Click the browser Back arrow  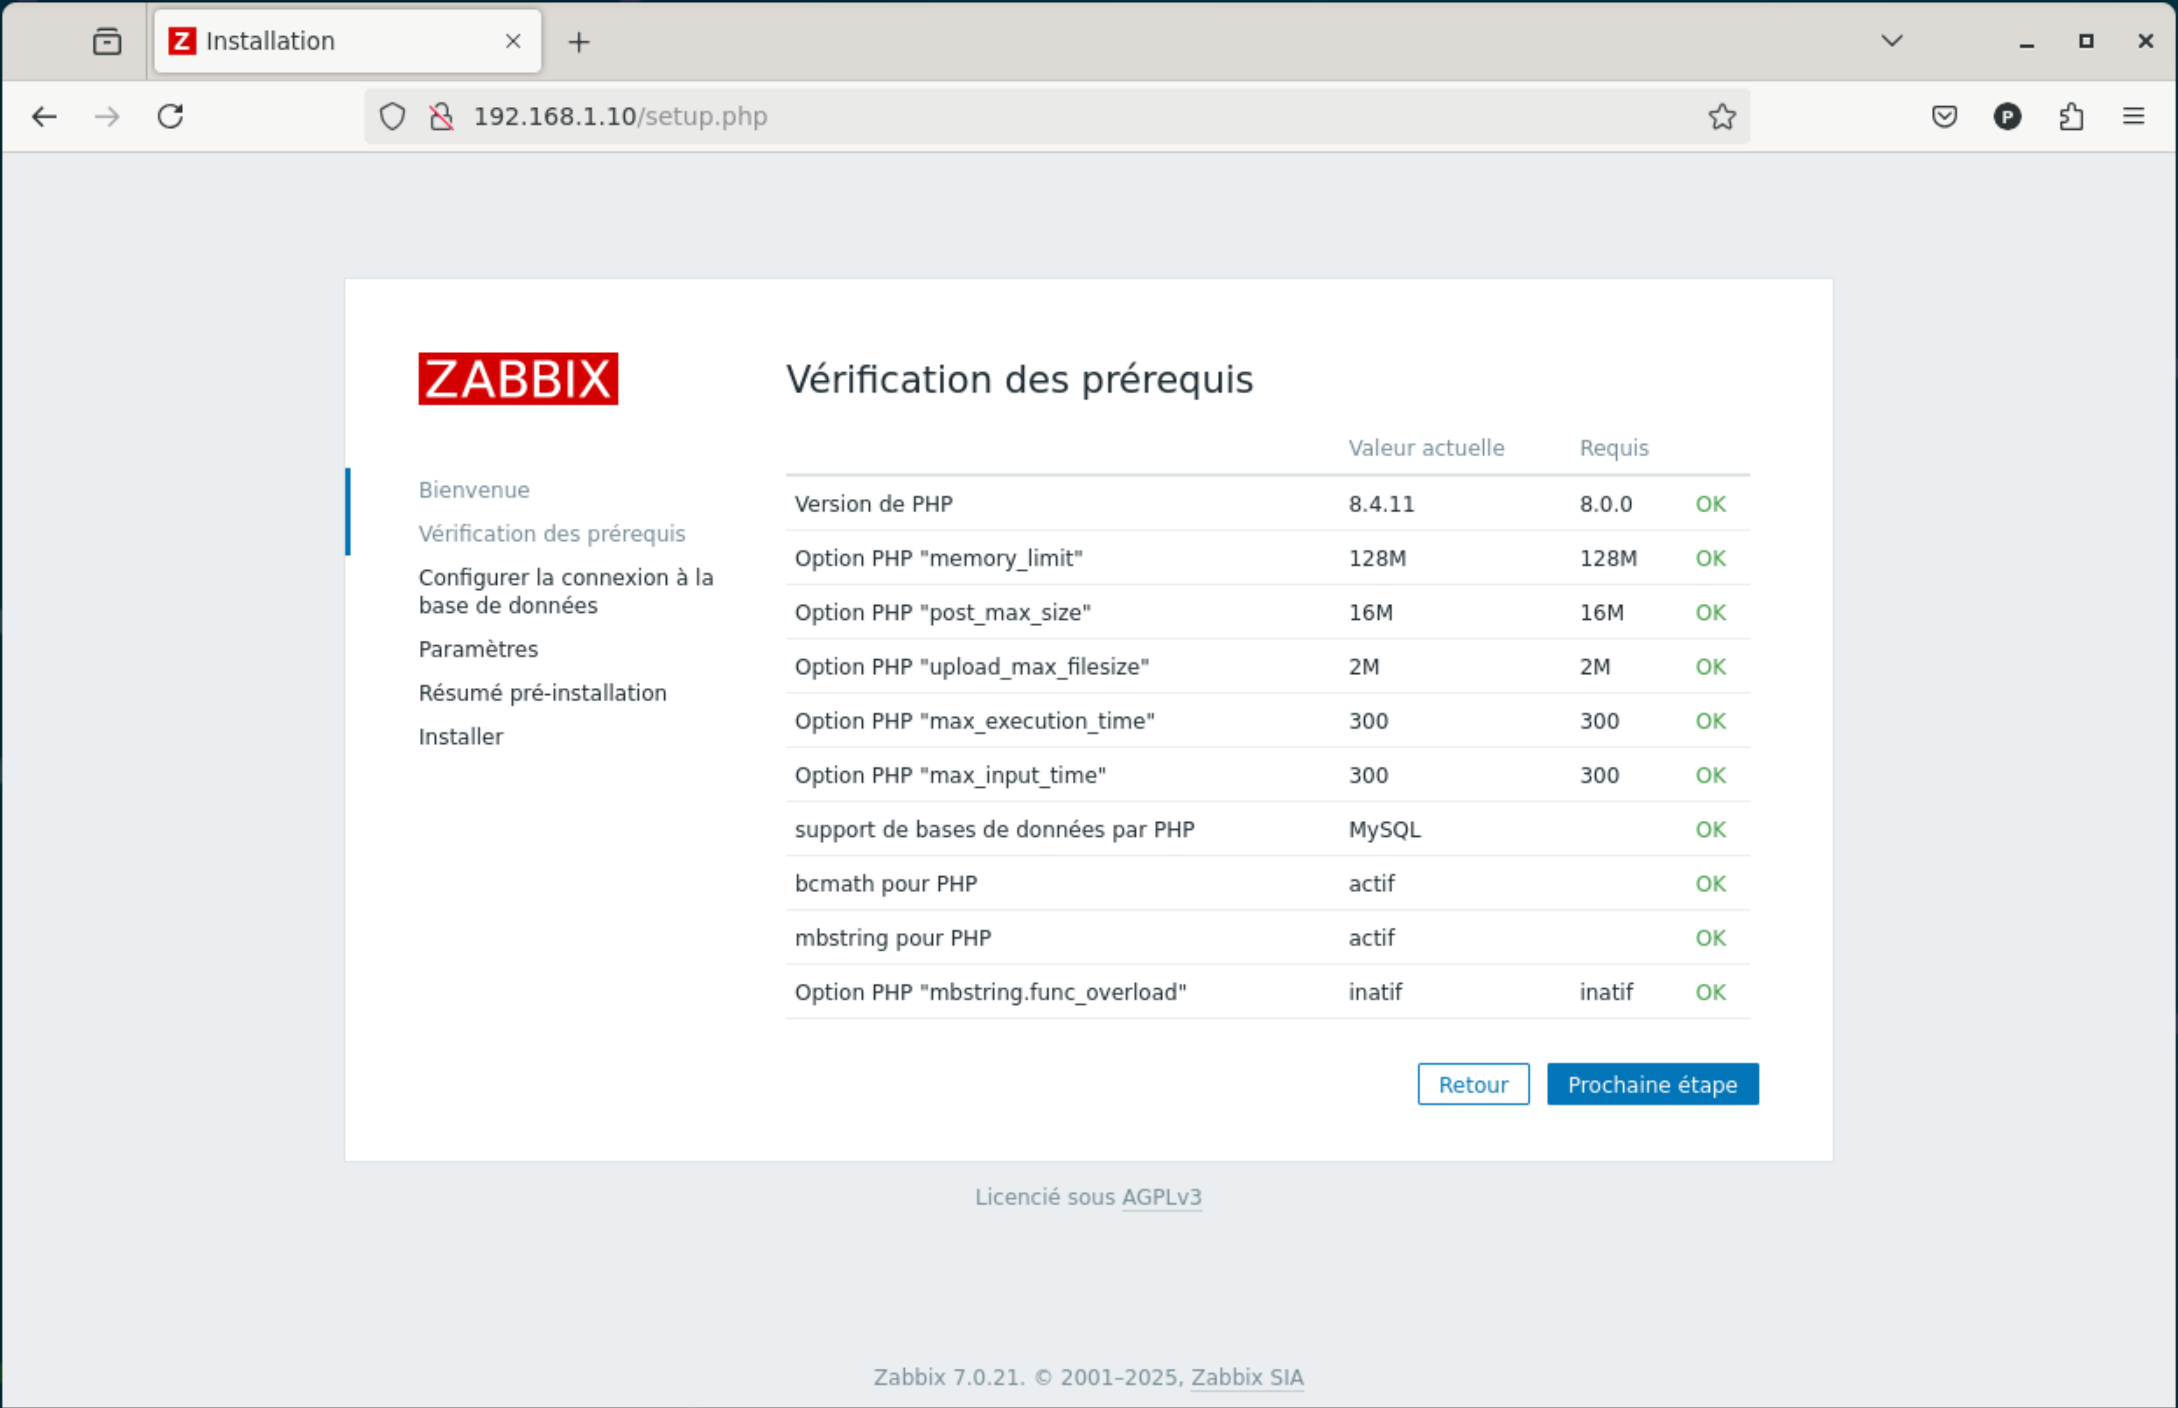(x=44, y=117)
